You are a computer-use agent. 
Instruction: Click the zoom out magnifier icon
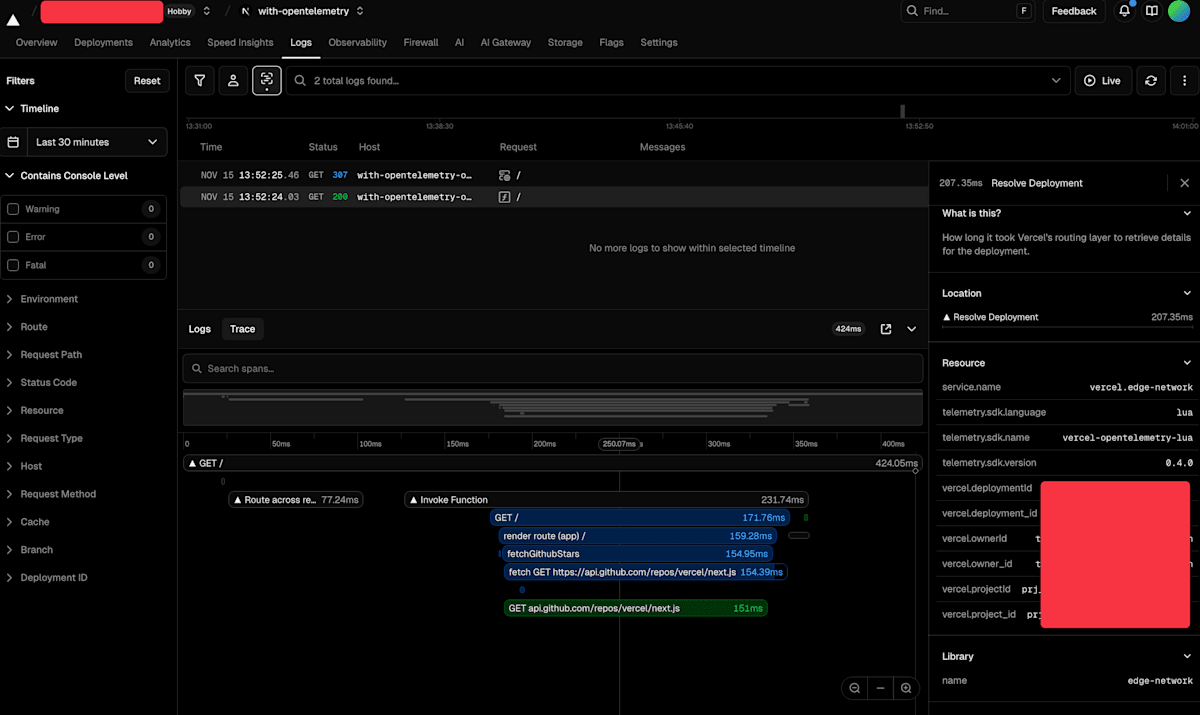coord(855,688)
